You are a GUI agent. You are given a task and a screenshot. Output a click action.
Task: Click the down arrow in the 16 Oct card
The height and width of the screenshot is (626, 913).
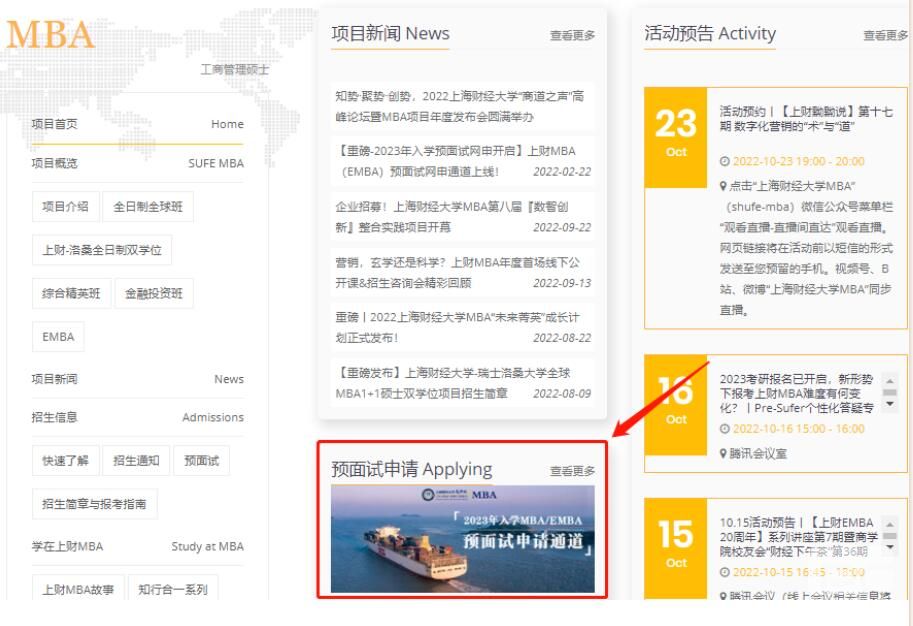pyautogui.click(x=890, y=404)
